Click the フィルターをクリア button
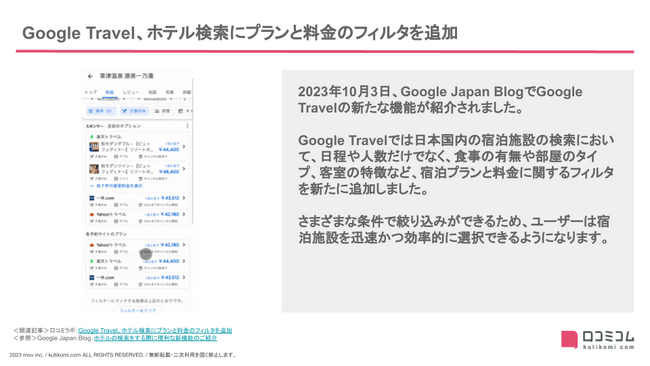Viewport: 650px width, 366px height. [x=138, y=310]
